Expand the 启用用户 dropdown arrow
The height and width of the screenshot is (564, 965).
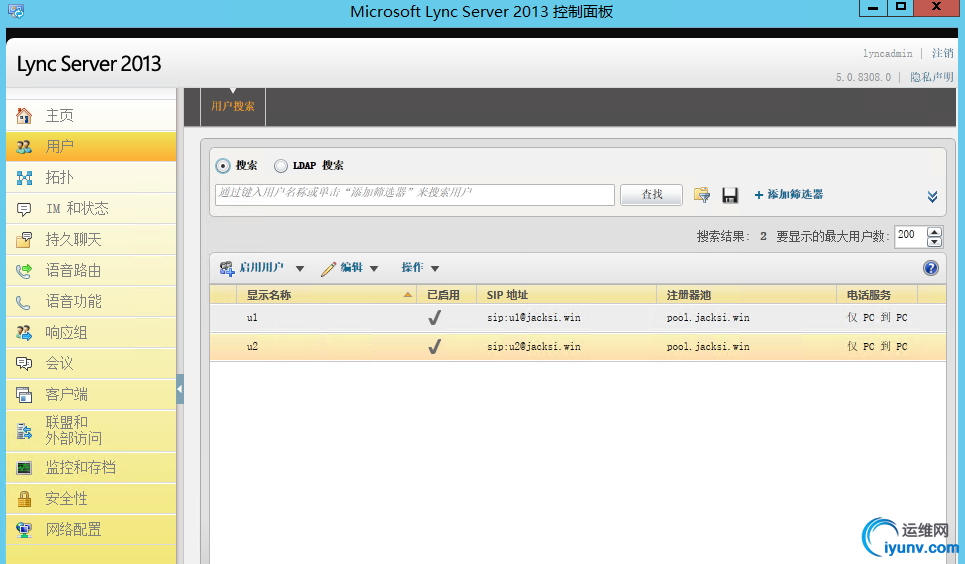[x=300, y=268]
